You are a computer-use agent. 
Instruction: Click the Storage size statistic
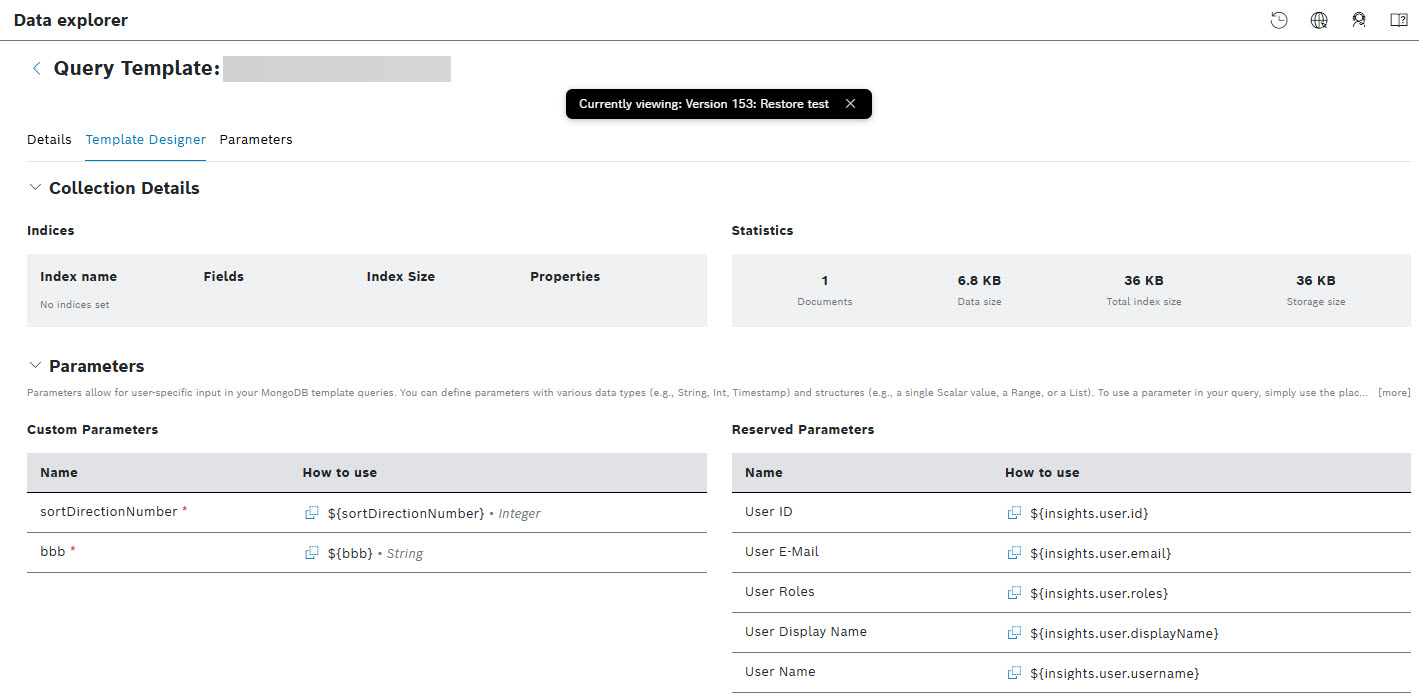coord(1316,290)
